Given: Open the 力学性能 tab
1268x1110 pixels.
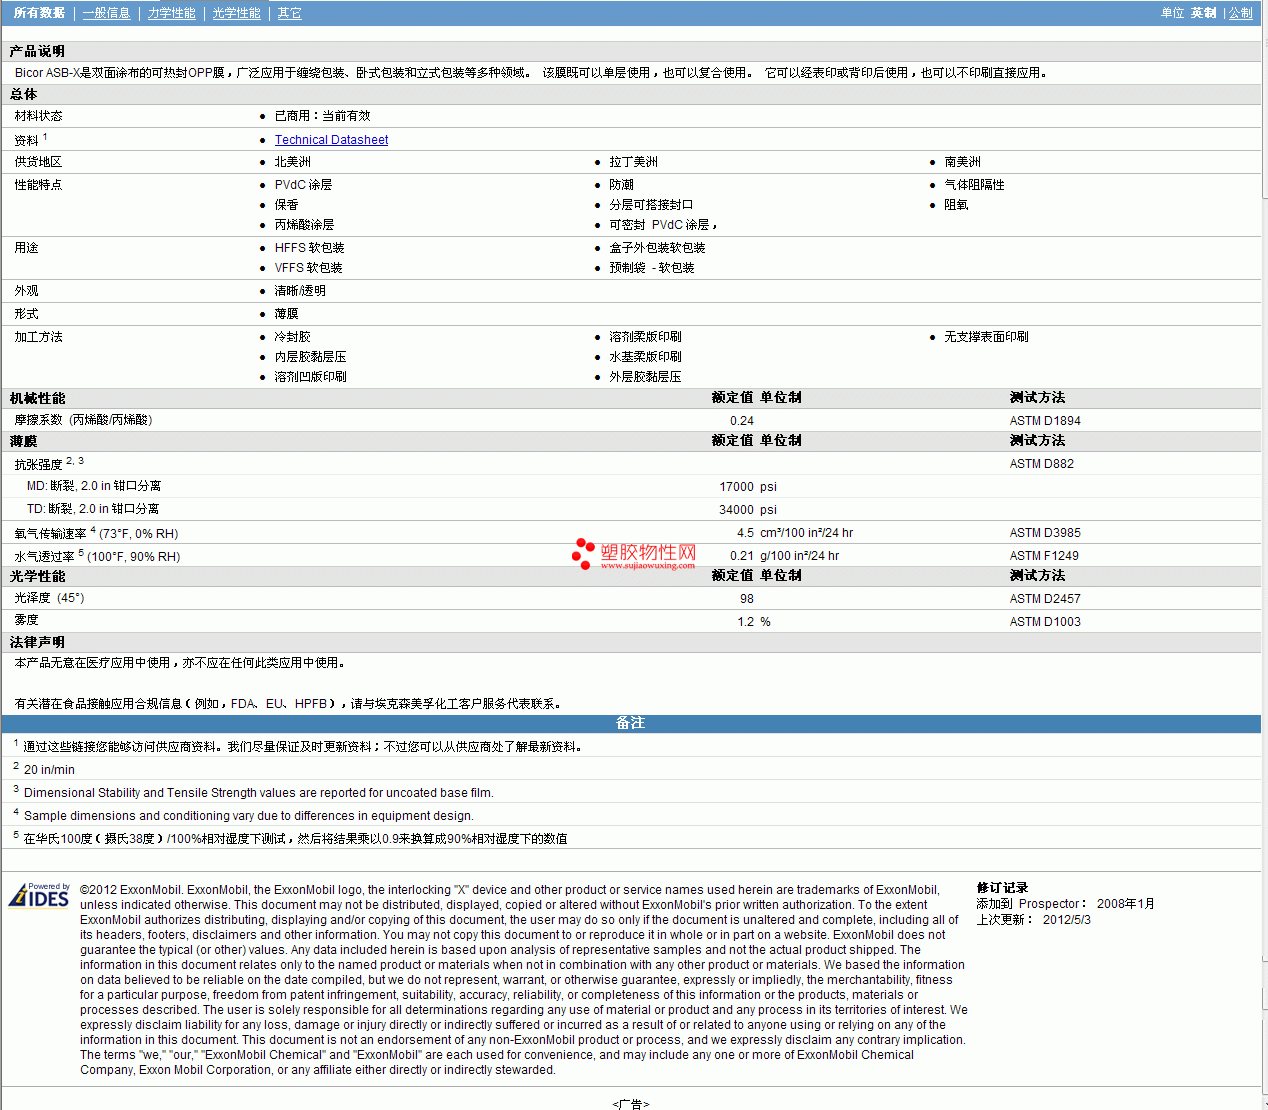Looking at the screenshot, I should click(171, 13).
